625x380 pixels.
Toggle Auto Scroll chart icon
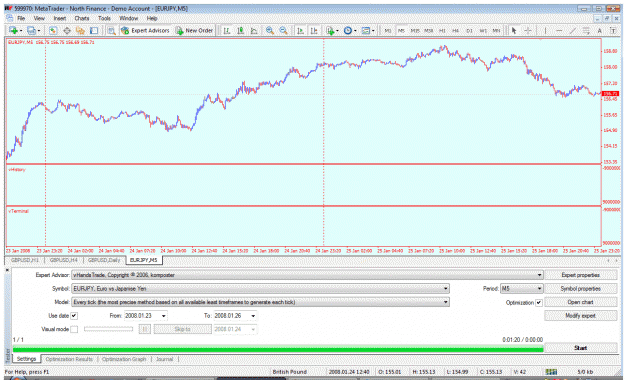(301, 31)
